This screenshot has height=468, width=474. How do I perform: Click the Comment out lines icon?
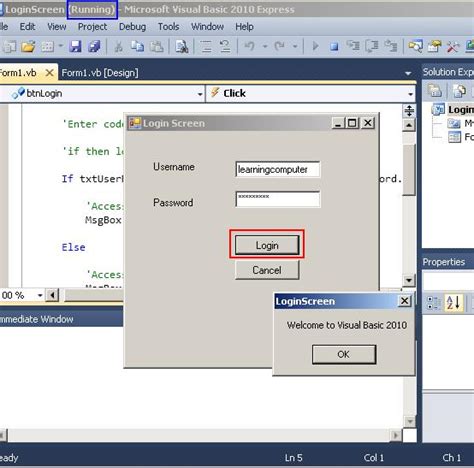point(206,46)
